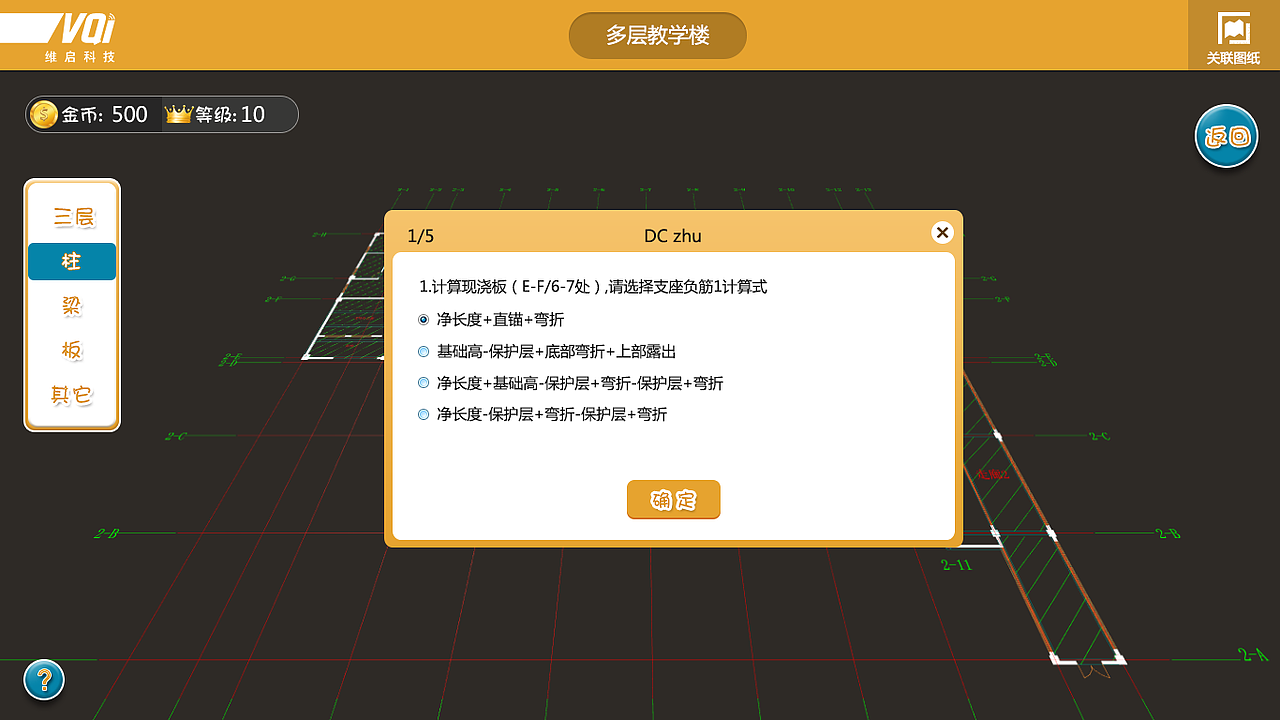The image size is (1280, 720).
Task: Select 梁 in the side menu
Action: pyautogui.click(x=72, y=306)
